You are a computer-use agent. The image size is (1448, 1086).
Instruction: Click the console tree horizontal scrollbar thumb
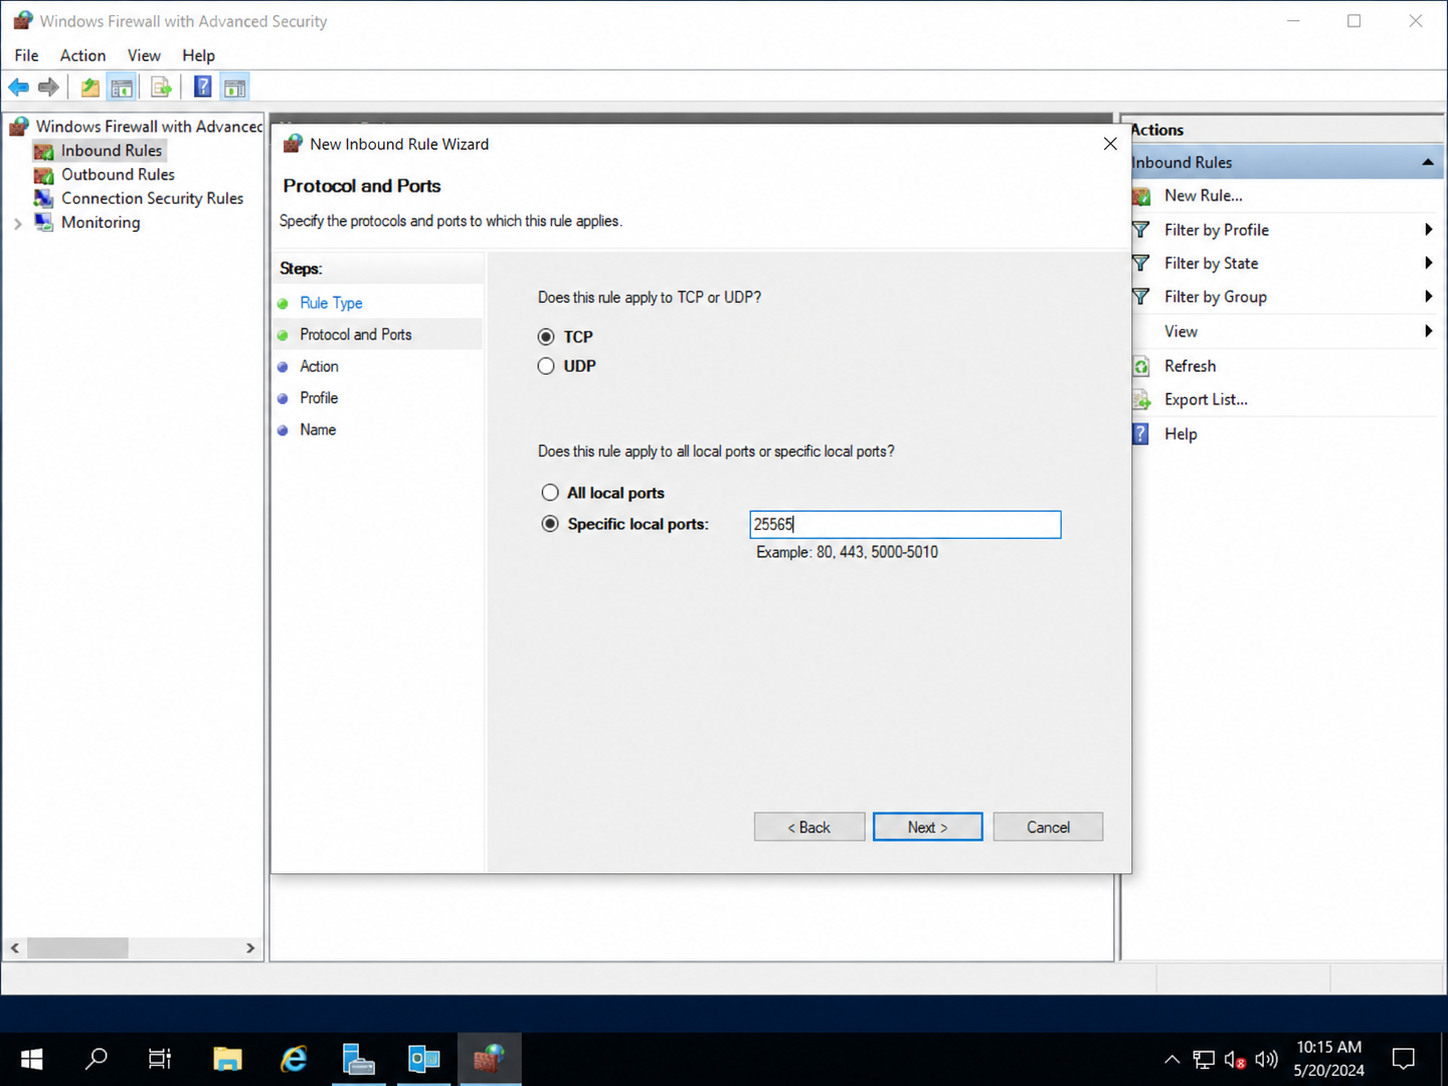(x=78, y=948)
